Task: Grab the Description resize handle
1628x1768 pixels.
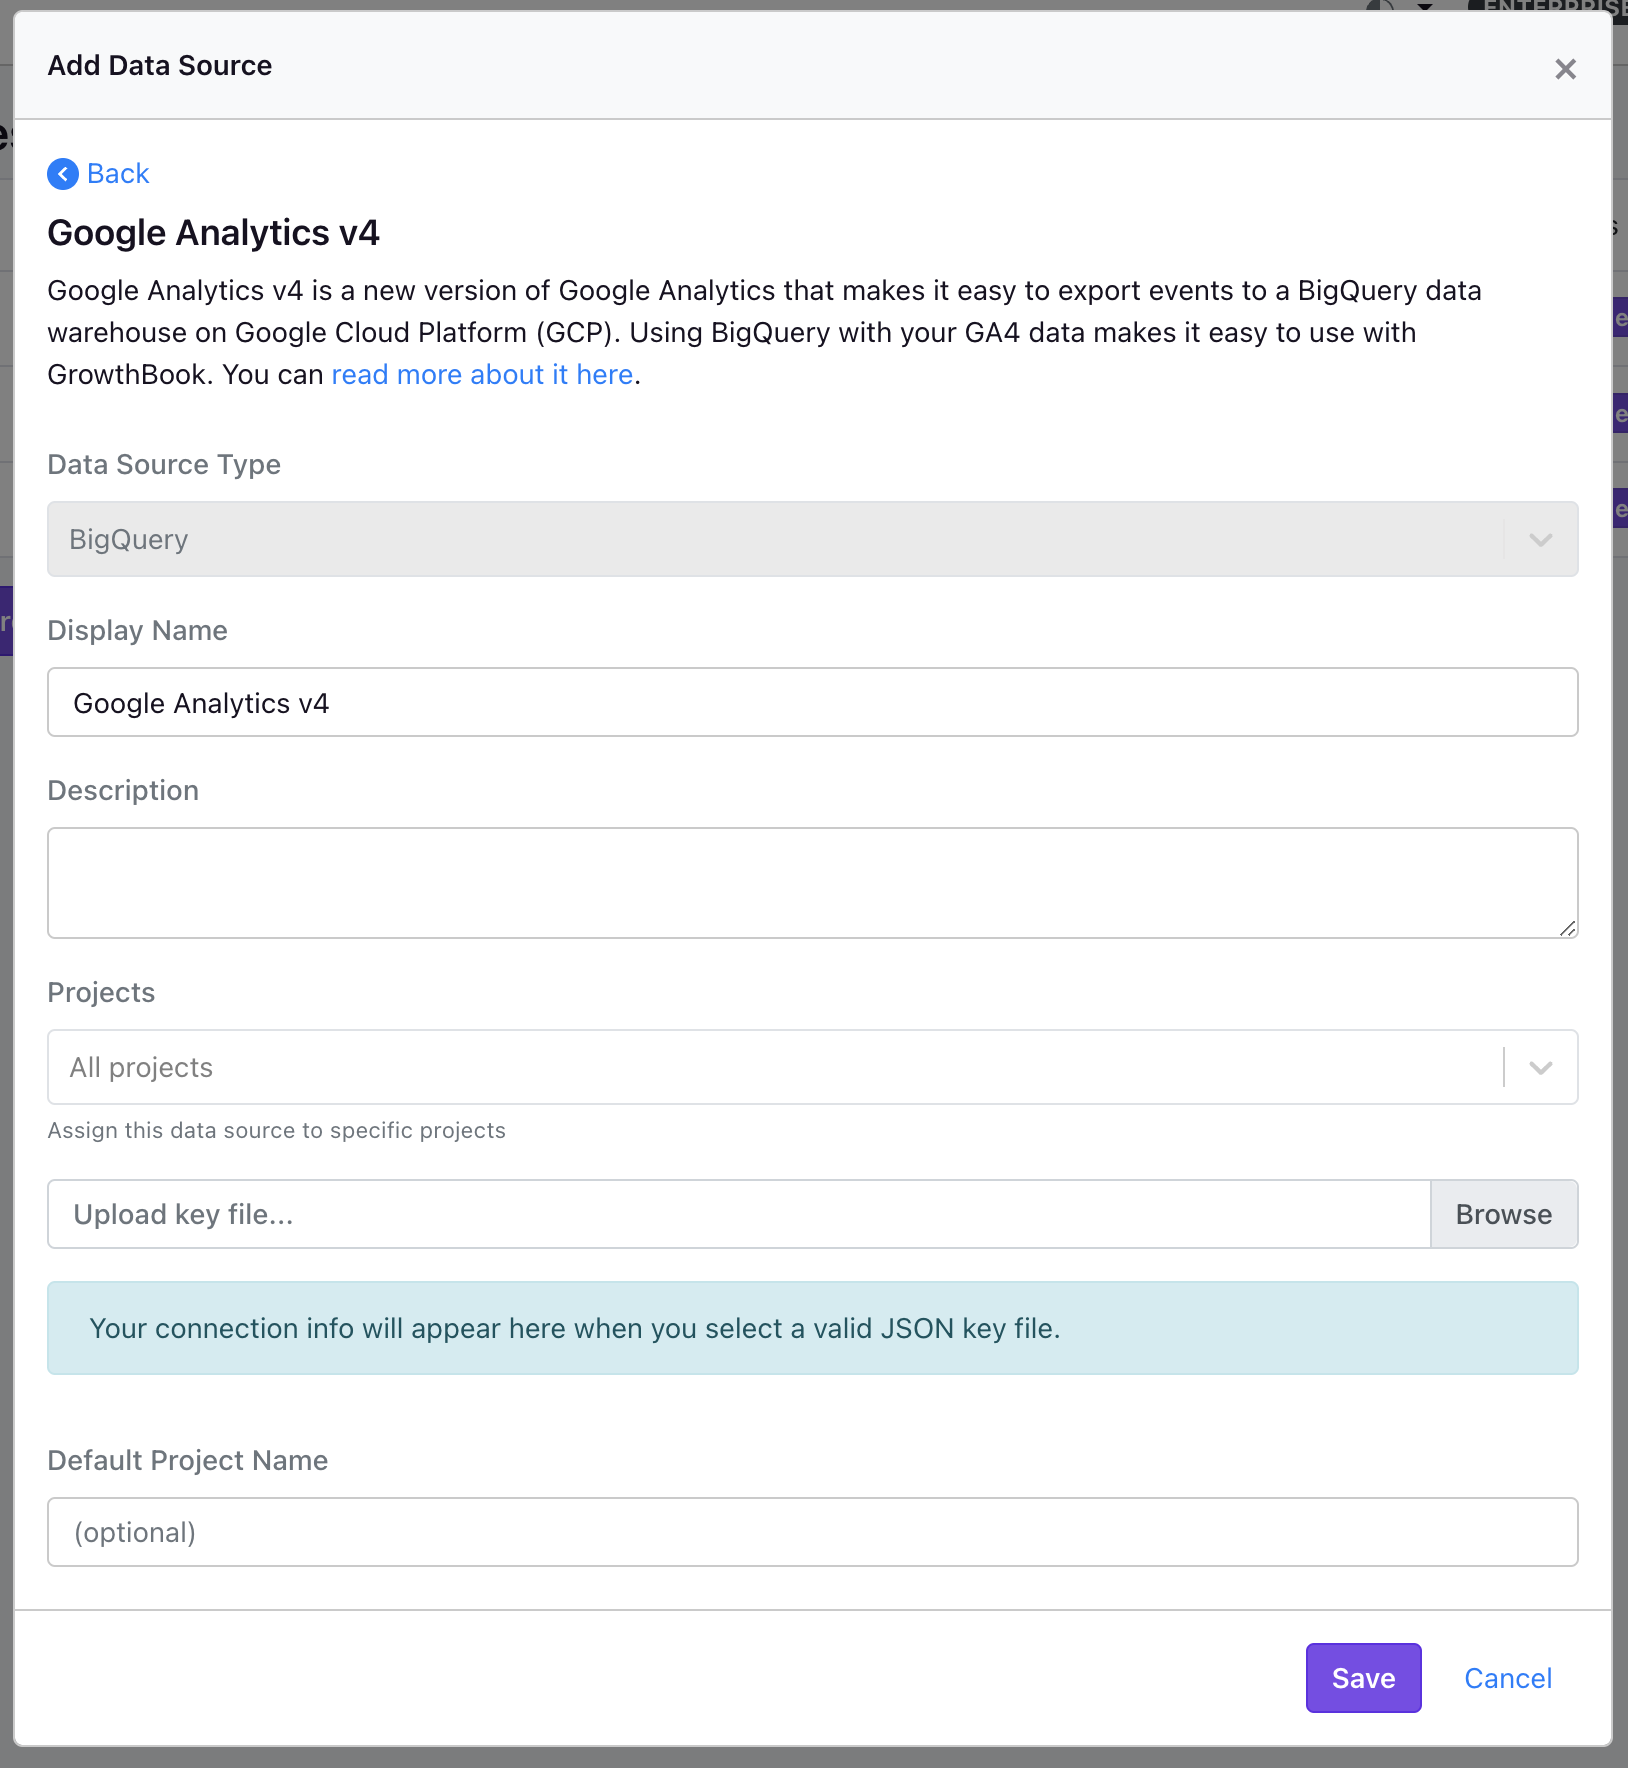Action: 1567,928
